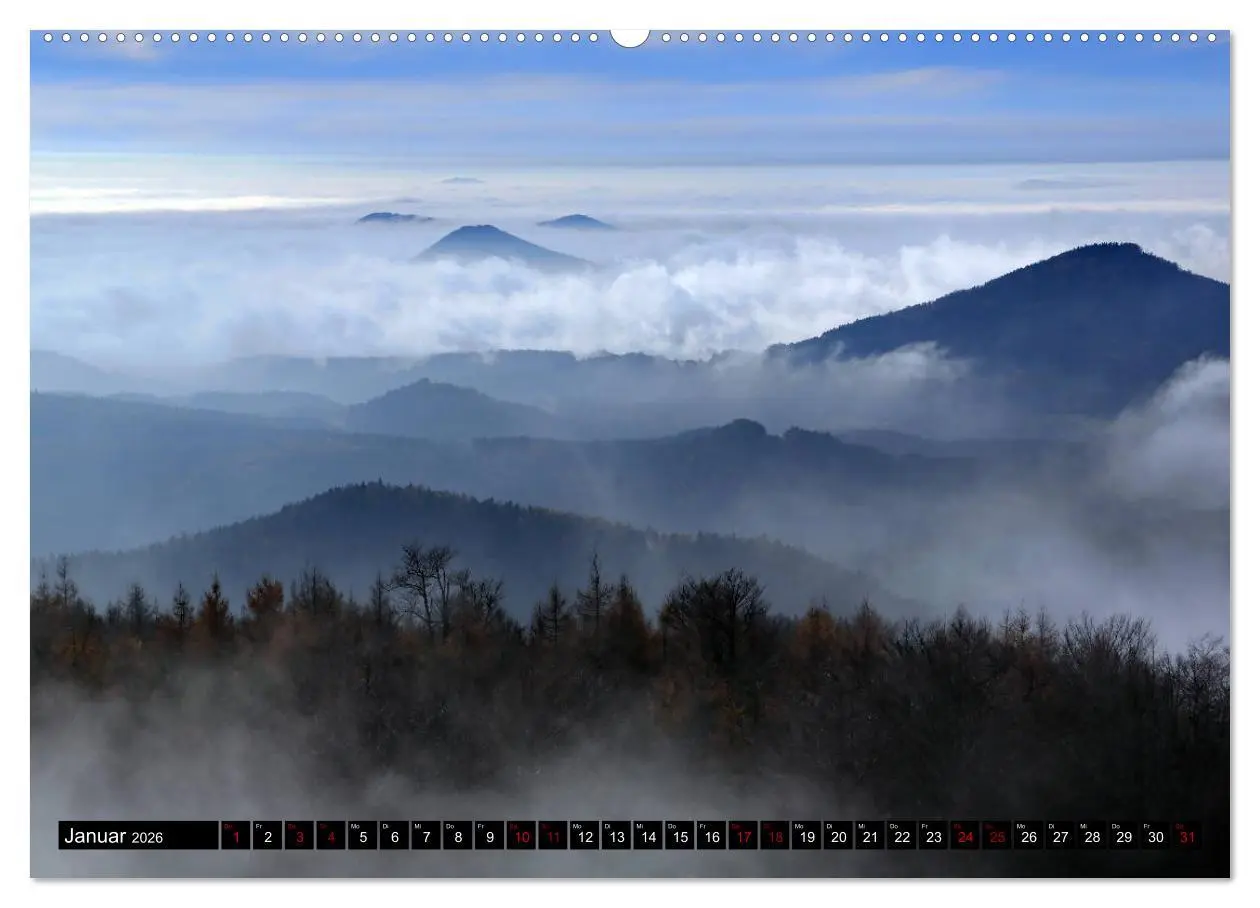Click the red date 10 cell
The width and height of the screenshot is (1260, 908).
click(521, 836)
